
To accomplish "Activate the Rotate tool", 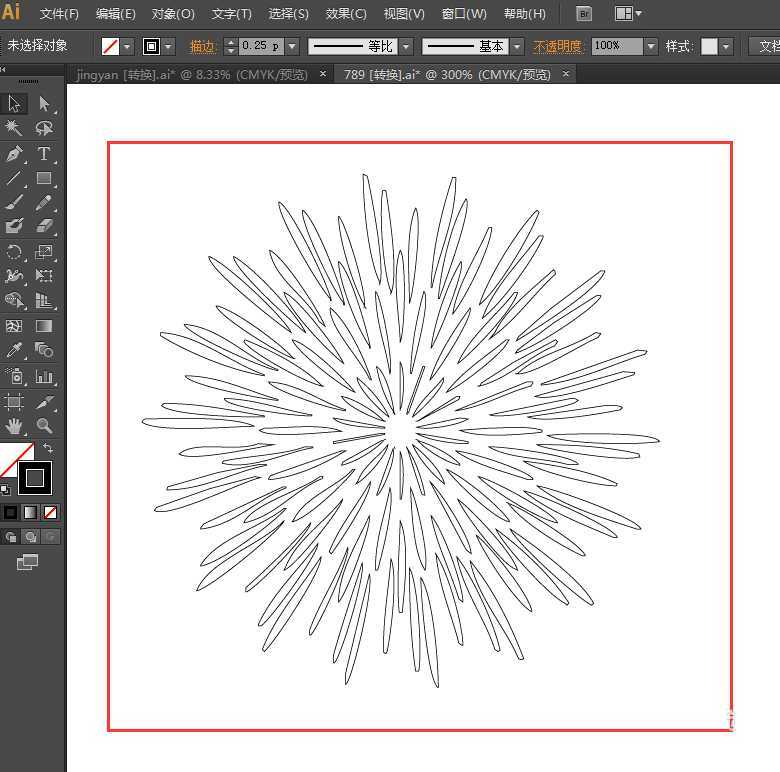I will point(14,253).
